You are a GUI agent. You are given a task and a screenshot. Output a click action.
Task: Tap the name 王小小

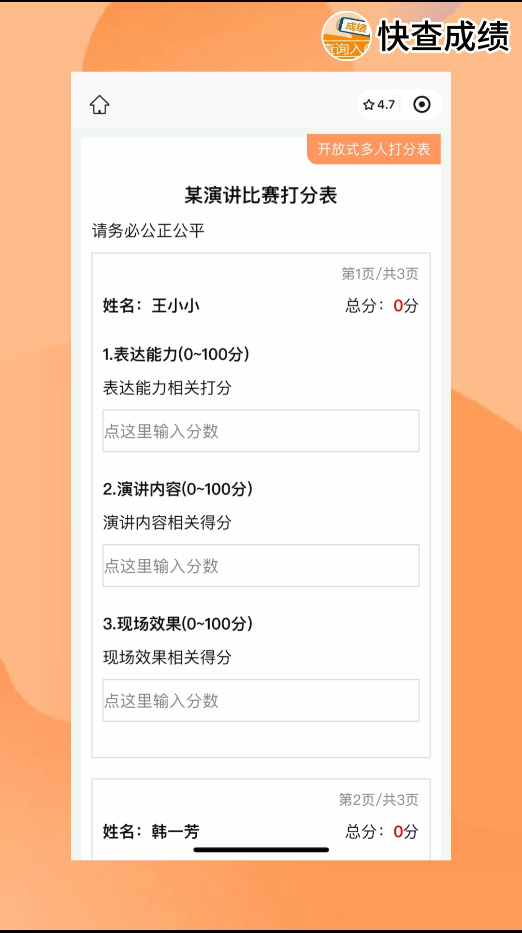[x=176, y=306]
